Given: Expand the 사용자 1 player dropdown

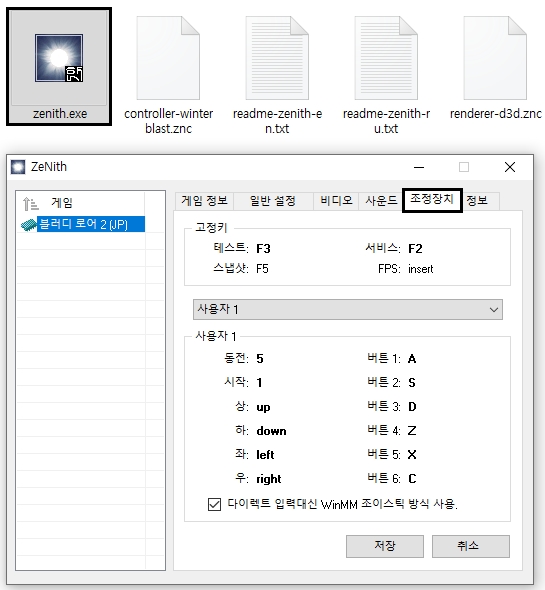Looking at the screenshot, I should (x=348, y=309).
